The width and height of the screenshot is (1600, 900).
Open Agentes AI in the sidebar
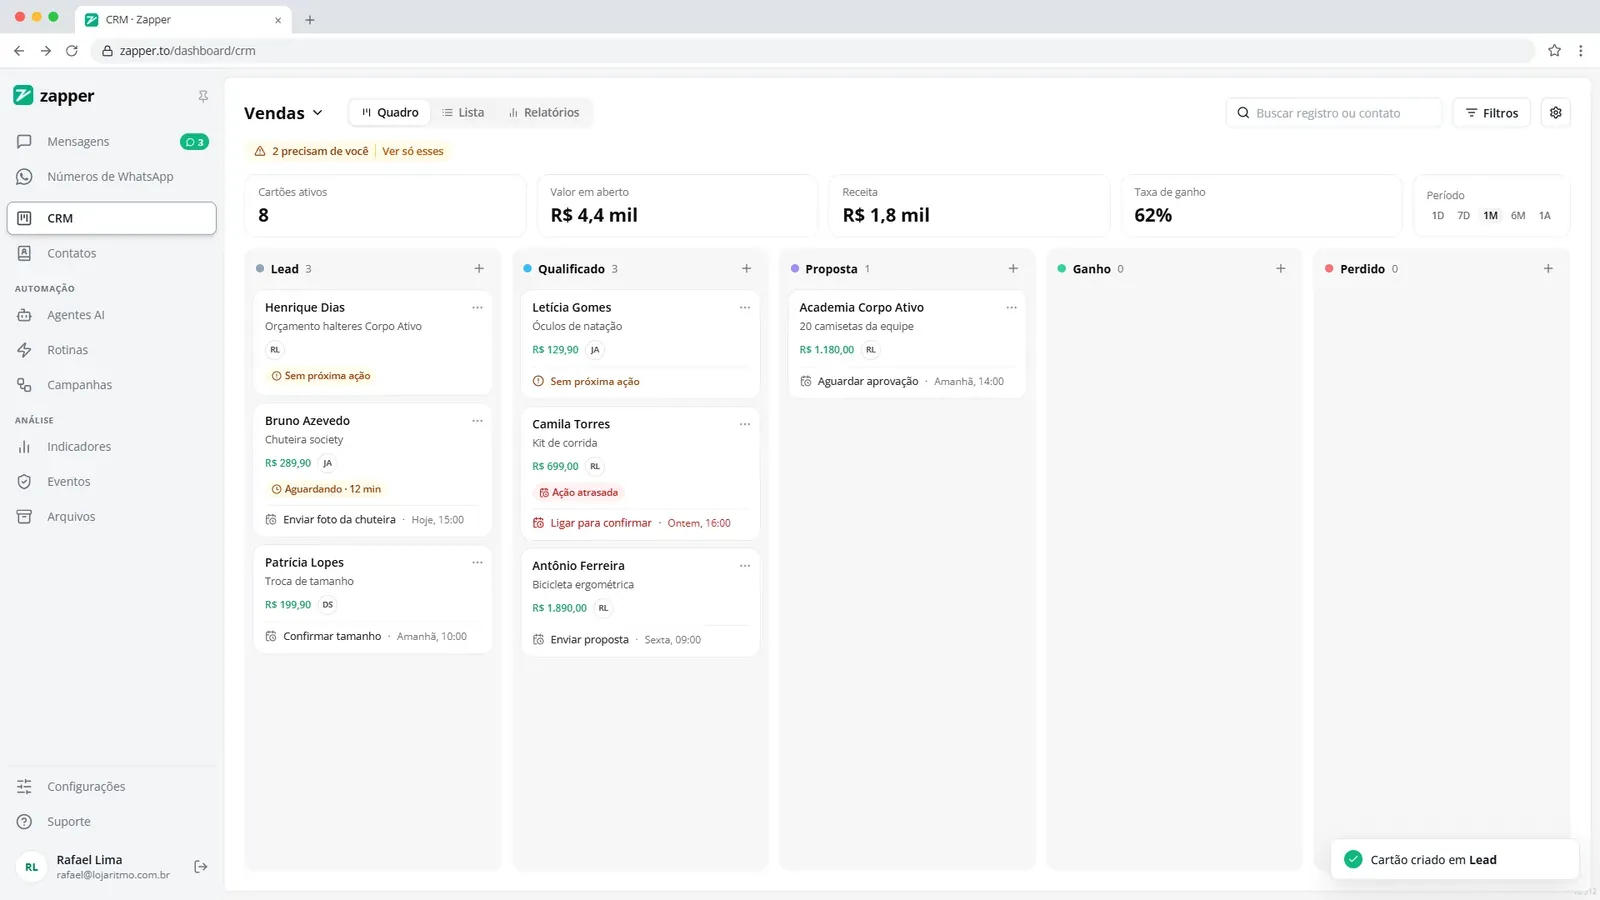point(111,315)
